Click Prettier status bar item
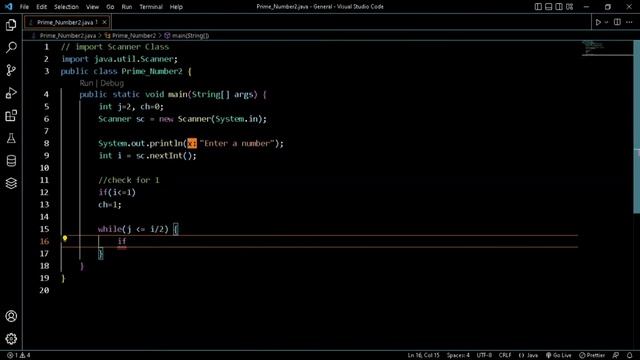Viewport: 640px width, 360px height. [x=592, y=355]
